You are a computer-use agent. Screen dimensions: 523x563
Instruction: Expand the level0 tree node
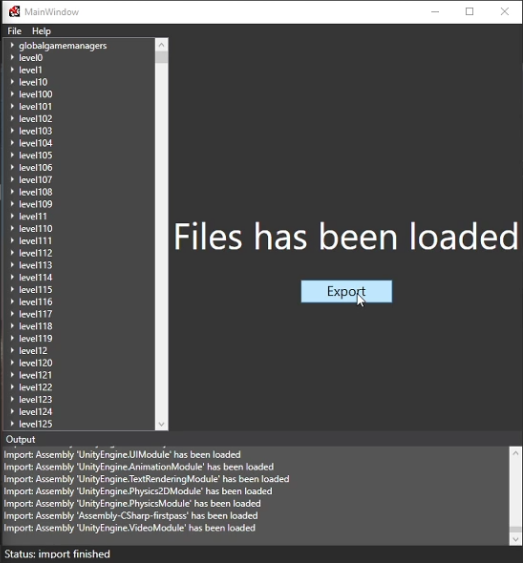(x=12, y=57)
